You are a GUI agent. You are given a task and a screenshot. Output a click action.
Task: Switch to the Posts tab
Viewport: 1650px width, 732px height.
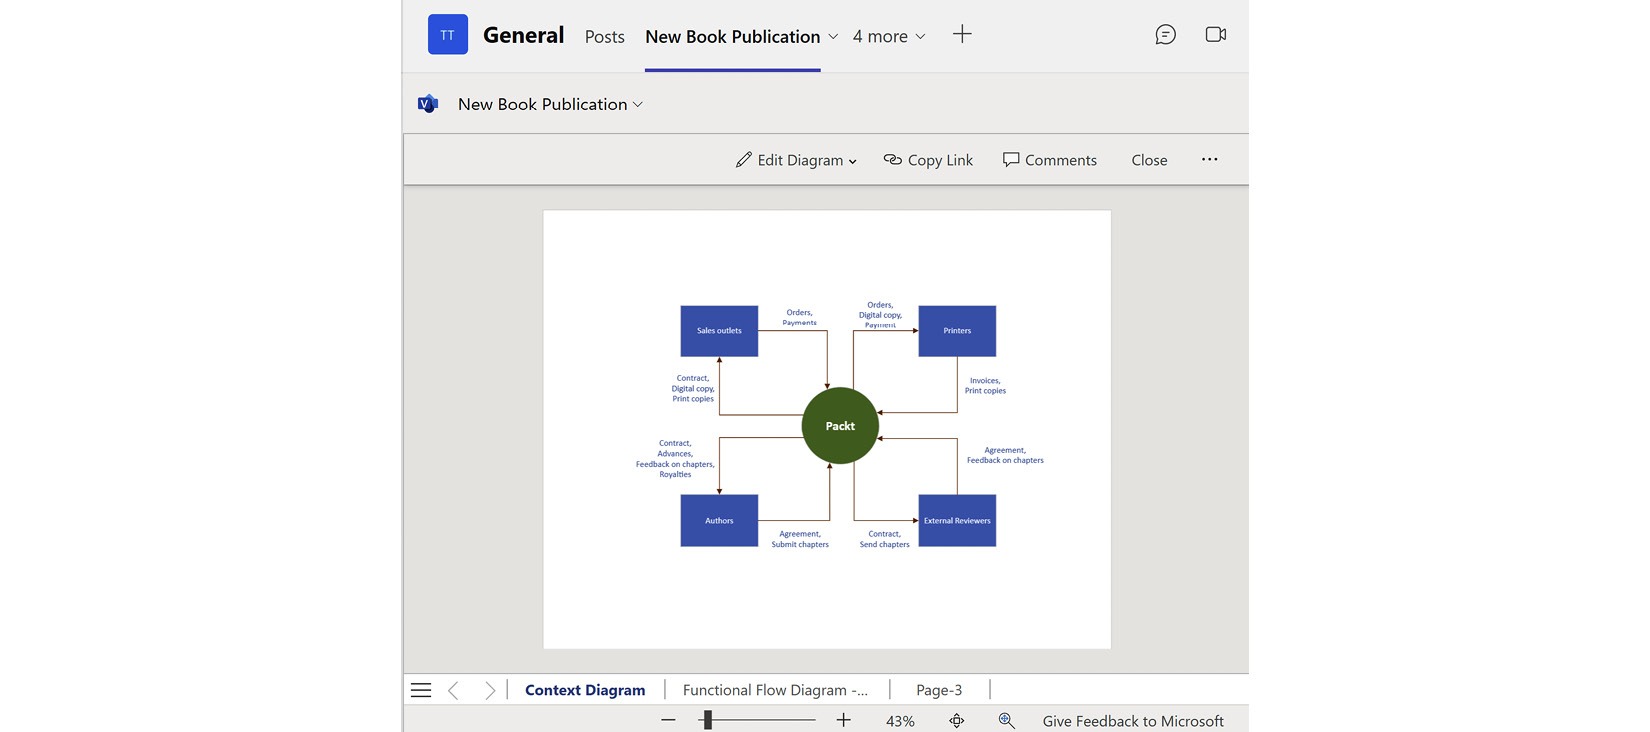point(605,37)
